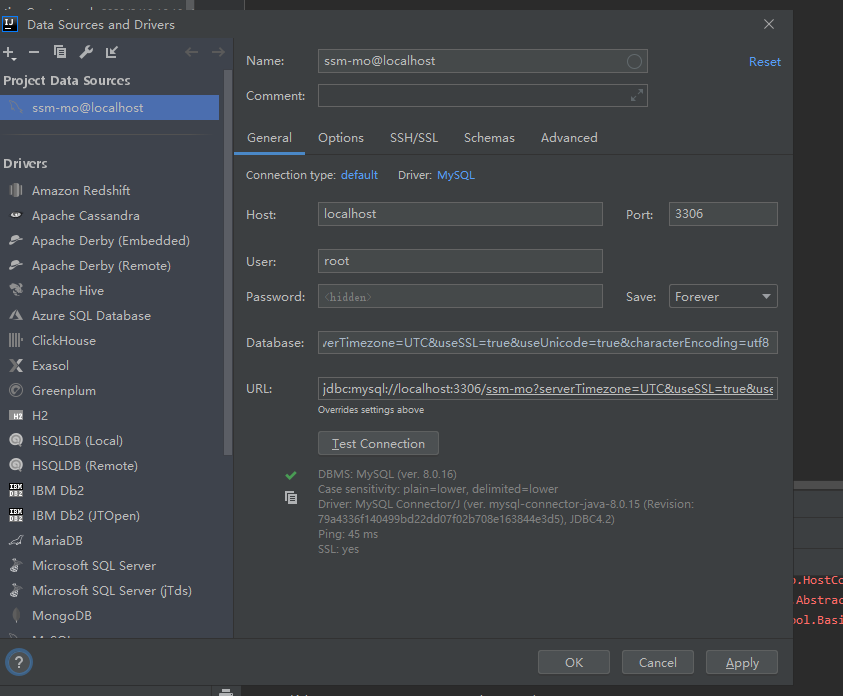Viewport: 843px width, 696px height.
Task: Select Apache Derby (Remote) driver
Action: coord(101,266)
